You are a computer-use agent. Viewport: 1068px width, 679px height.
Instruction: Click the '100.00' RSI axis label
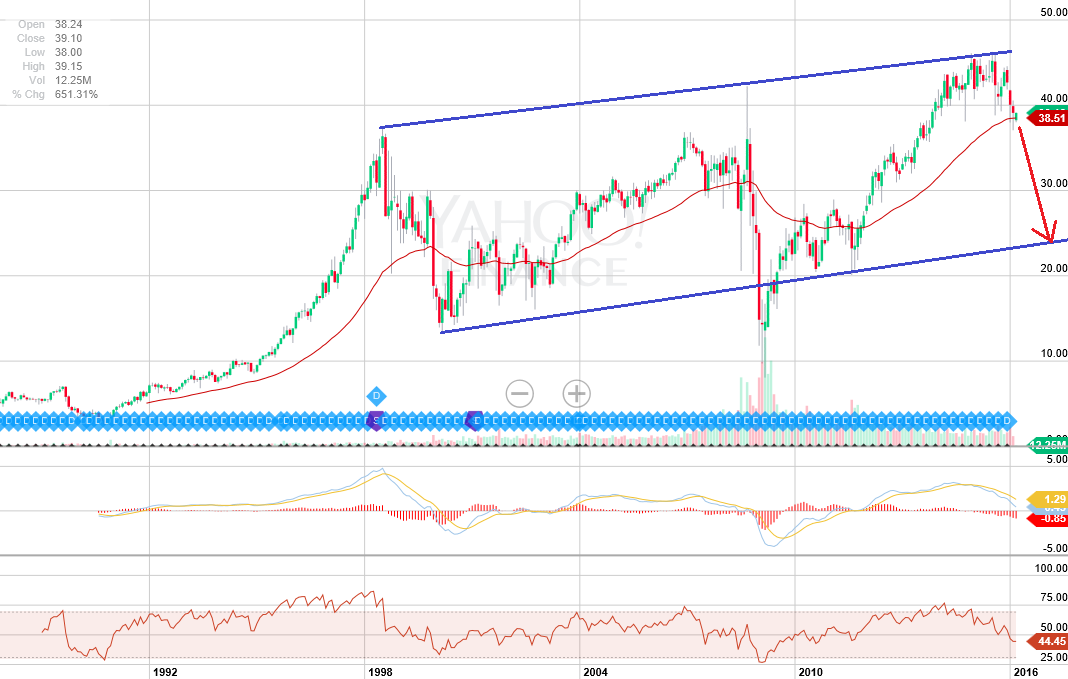point(1051,568)
